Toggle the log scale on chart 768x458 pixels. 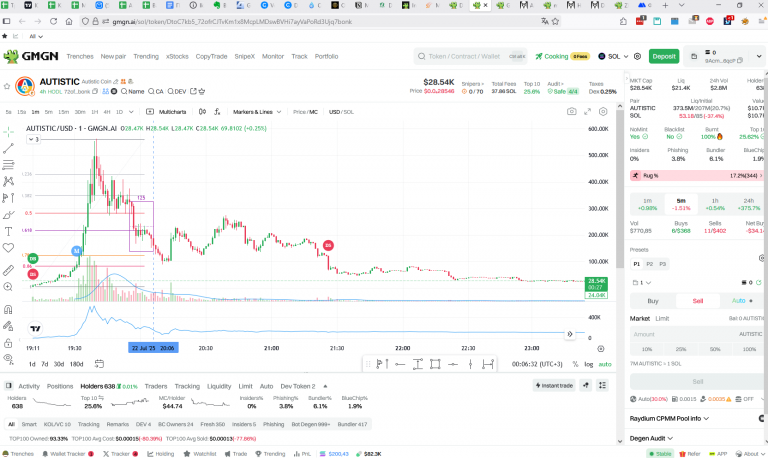(x=589, y=364)
